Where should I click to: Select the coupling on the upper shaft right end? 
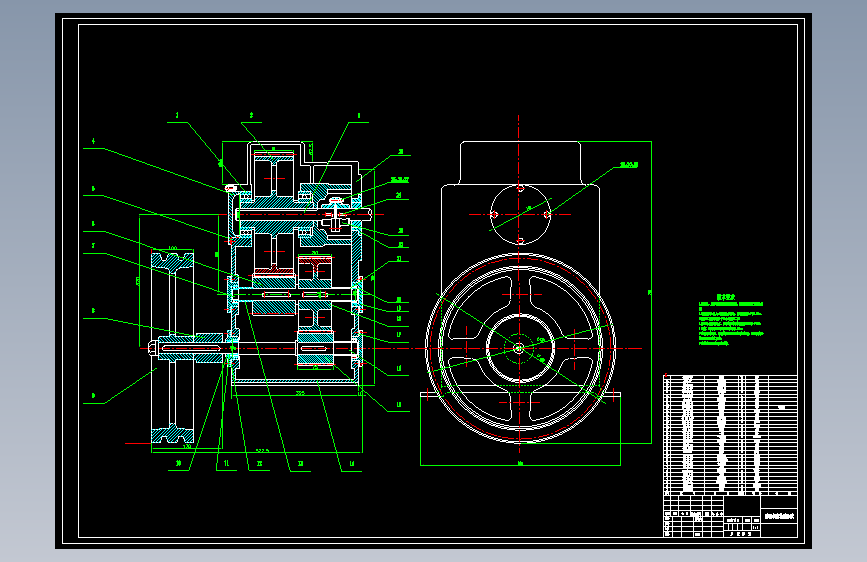pos(337,214)
